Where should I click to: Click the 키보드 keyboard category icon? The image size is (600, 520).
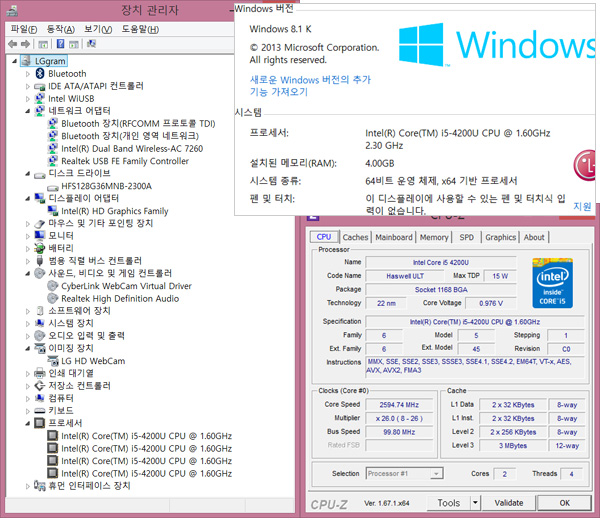tap(40, 411)
